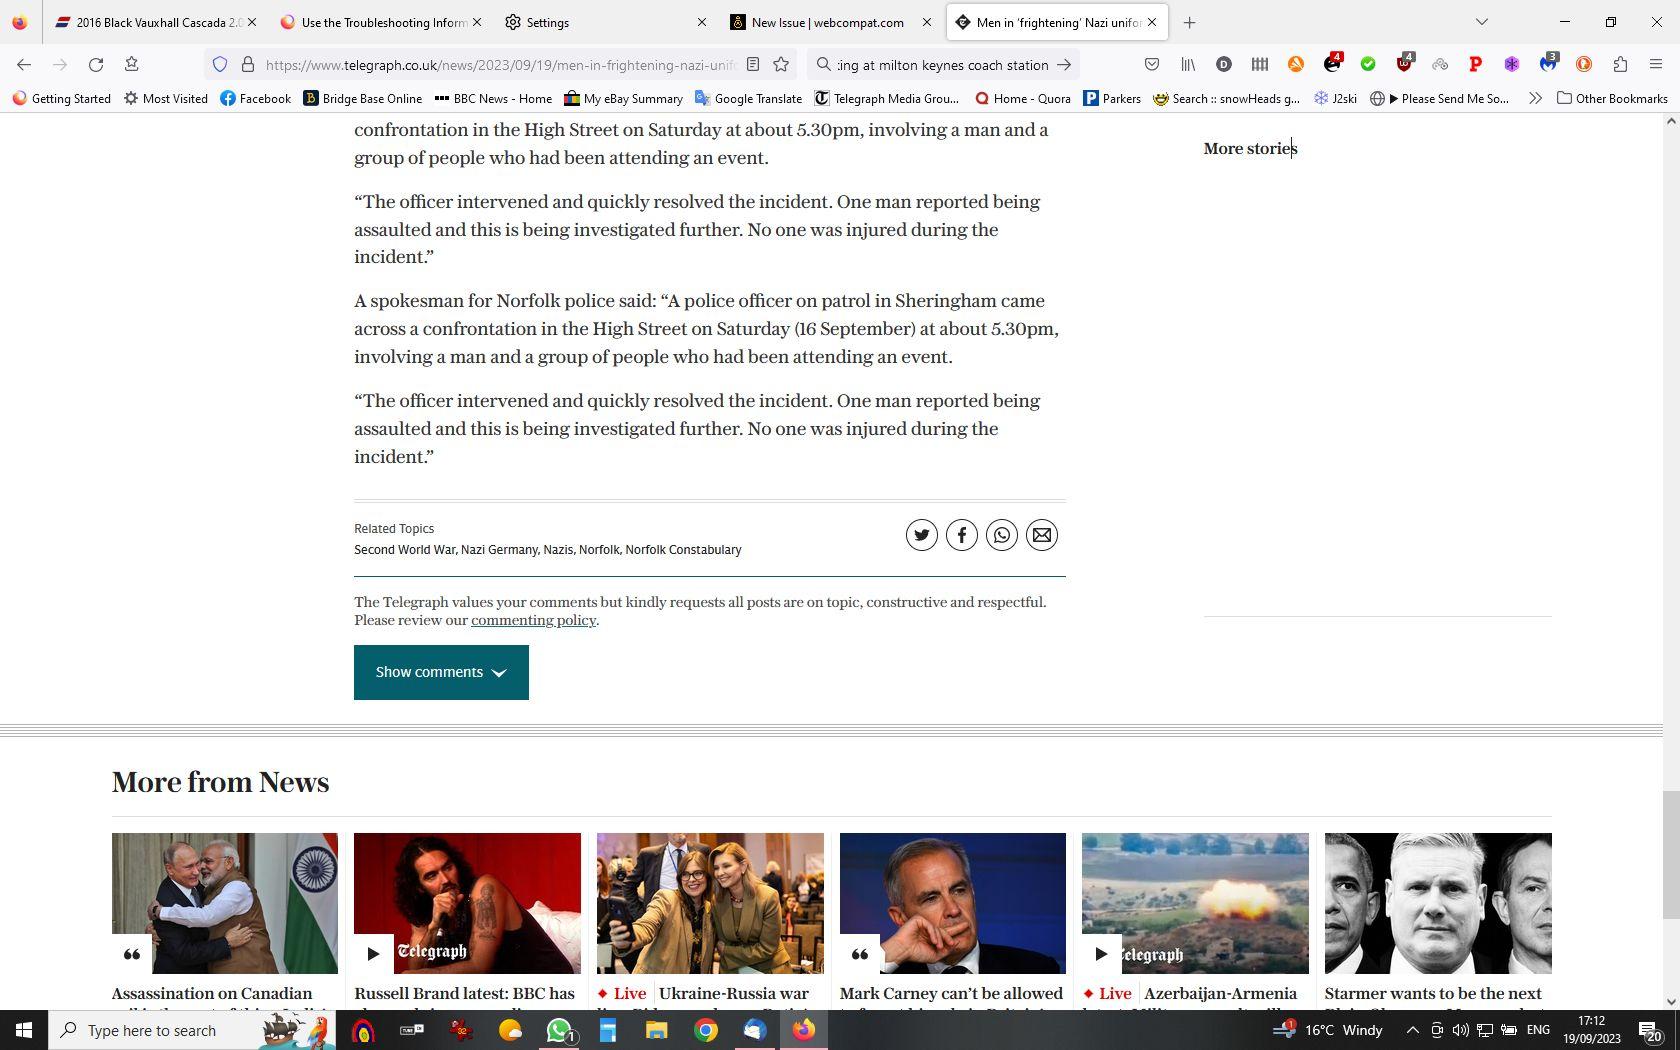Show hidden system tray icons

1413,1030
